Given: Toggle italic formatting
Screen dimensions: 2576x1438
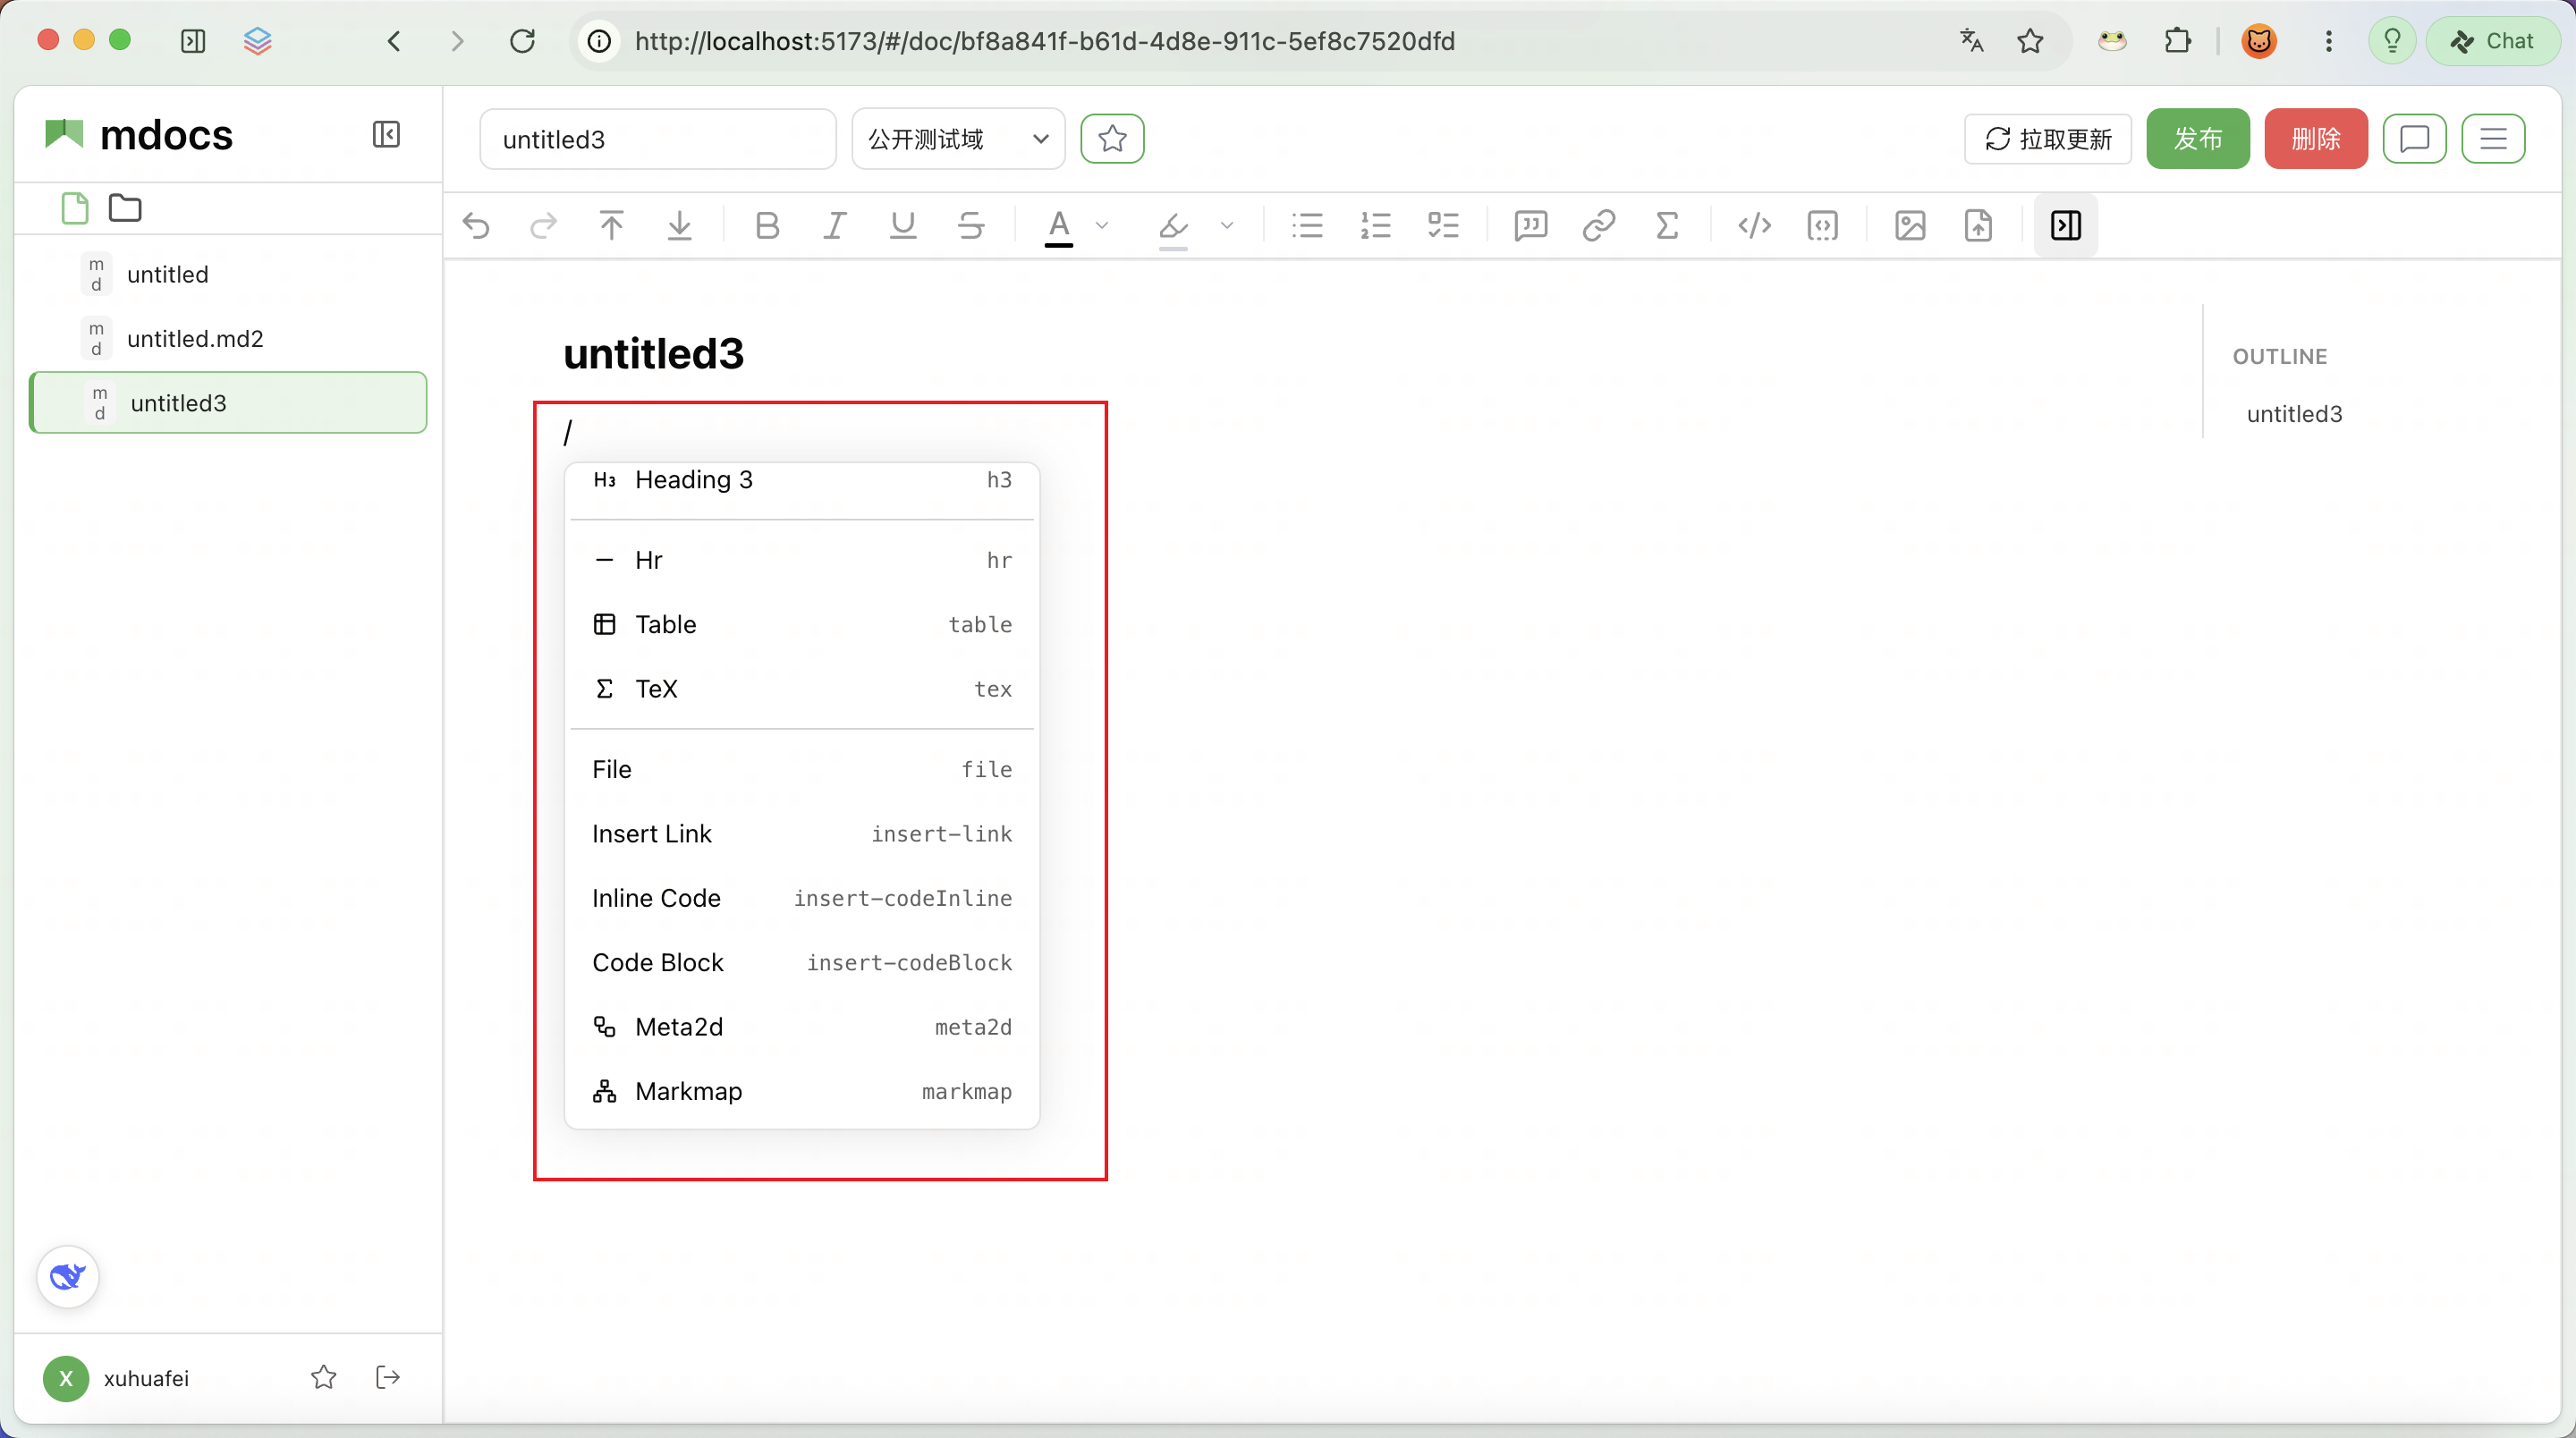Looking at the screenshot, I should pos(834,226).
